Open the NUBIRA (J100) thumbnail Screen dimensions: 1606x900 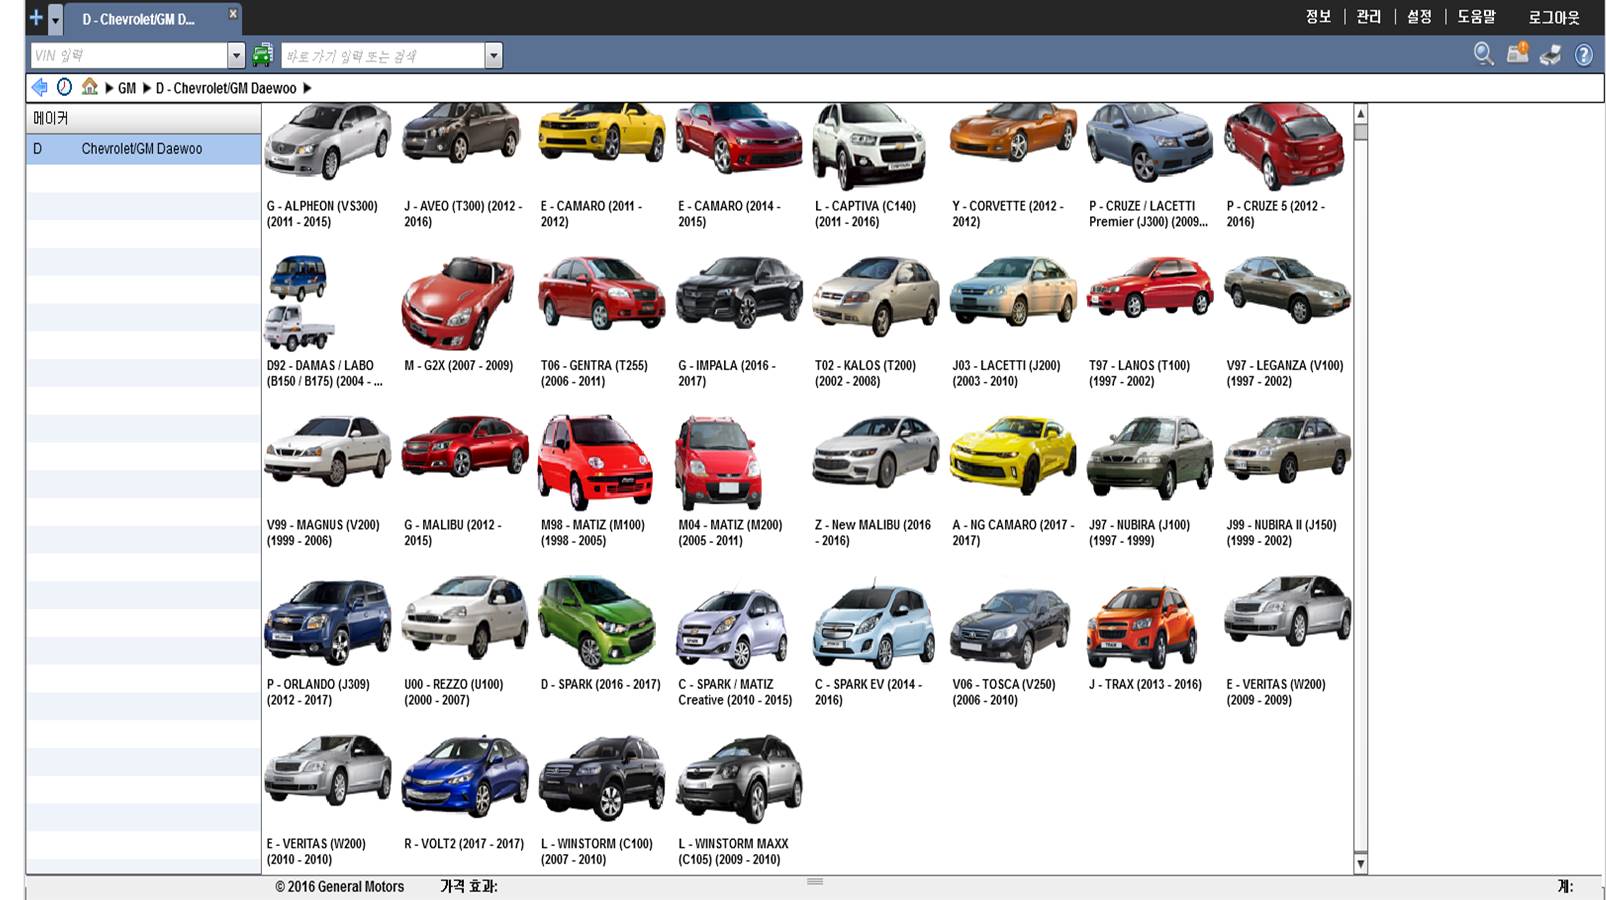tap(1149, 458)
